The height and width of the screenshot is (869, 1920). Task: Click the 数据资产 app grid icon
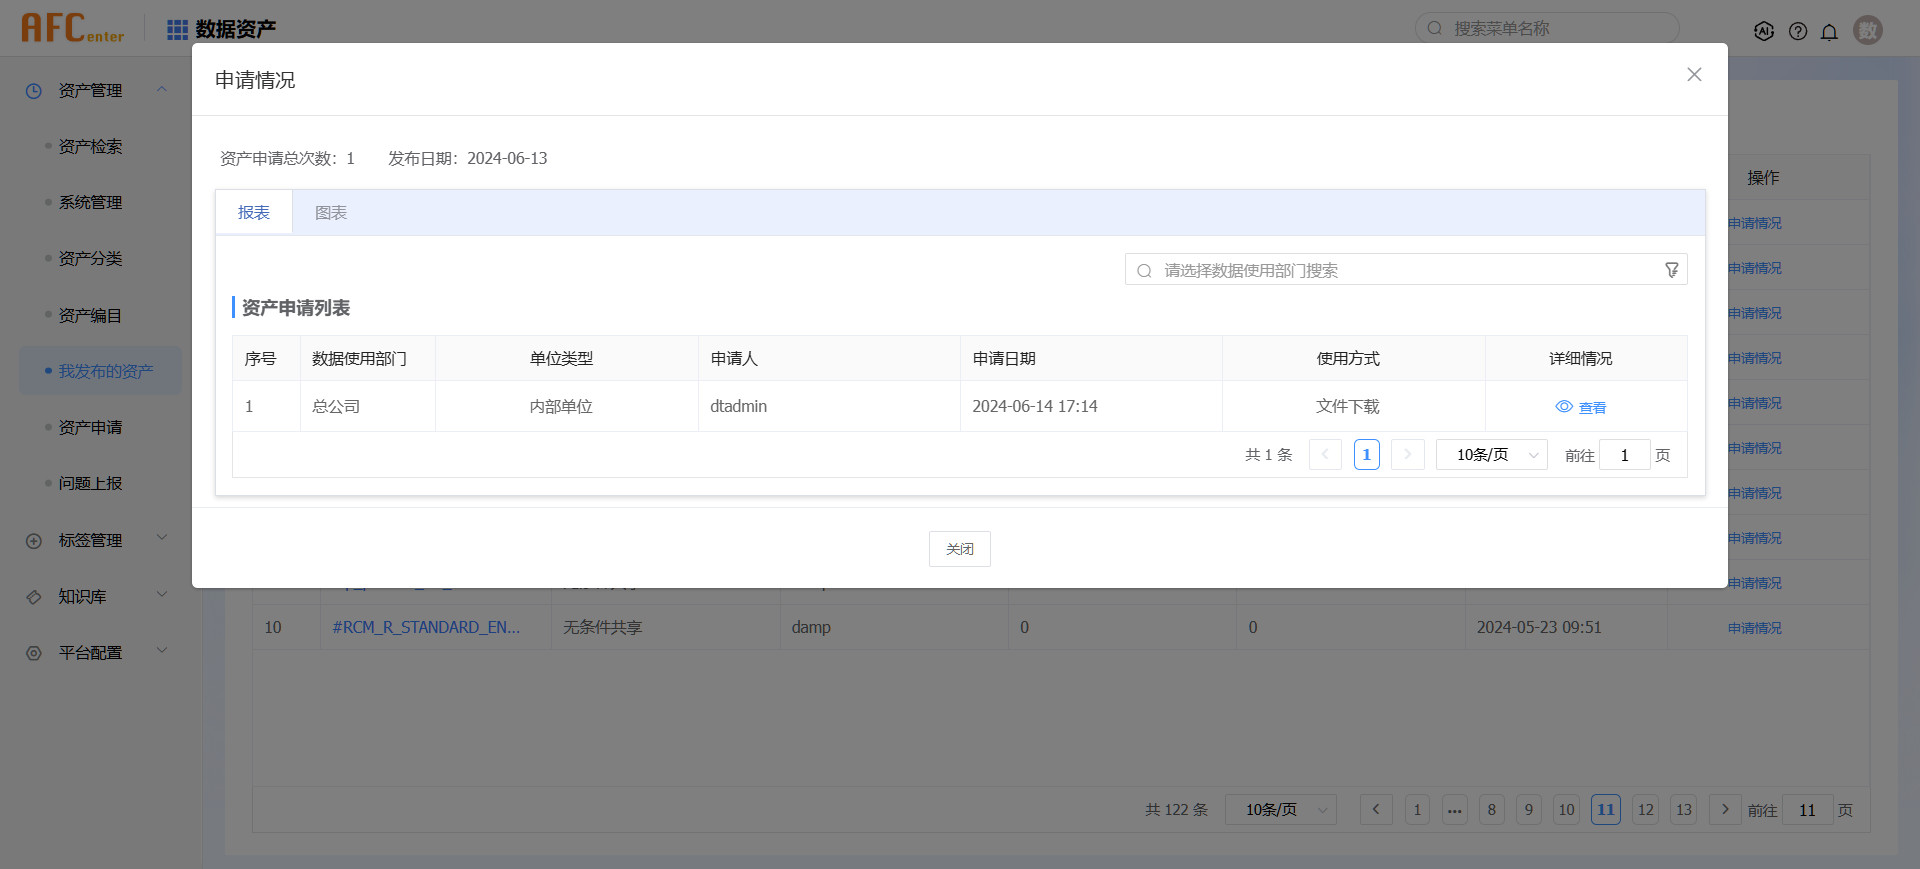pos(177,30)
